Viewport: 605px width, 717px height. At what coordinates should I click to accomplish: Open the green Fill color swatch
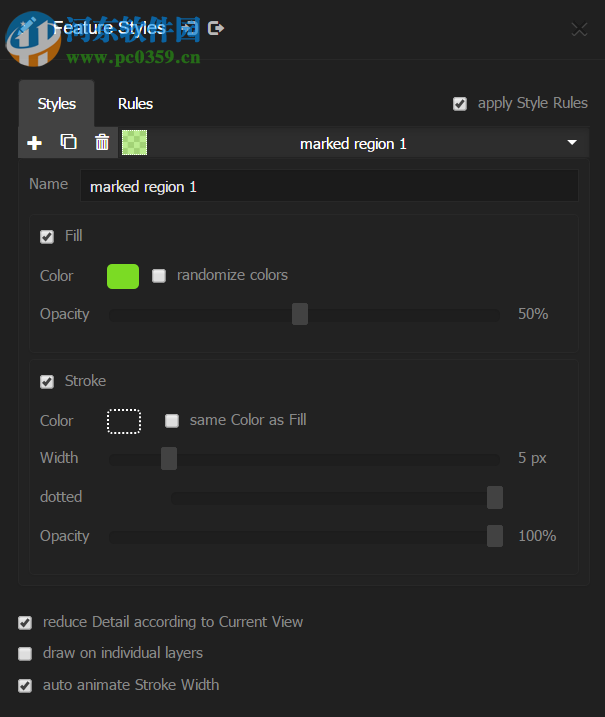123,276
